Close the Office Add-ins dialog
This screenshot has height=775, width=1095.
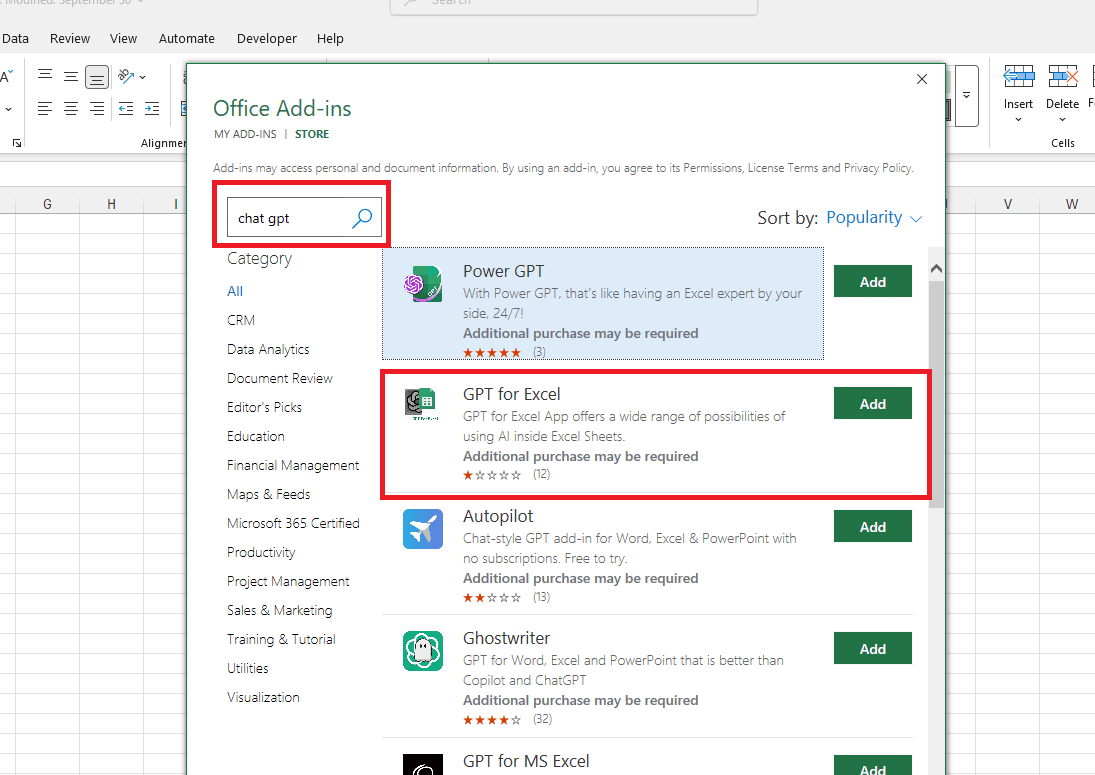(922, 79)
